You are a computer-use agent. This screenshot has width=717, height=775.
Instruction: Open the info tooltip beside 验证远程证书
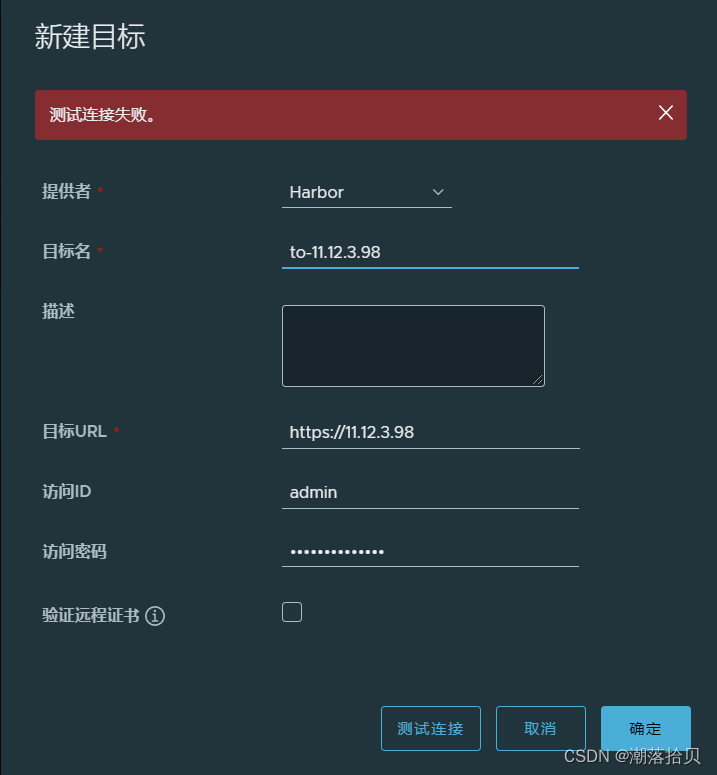(x=155, y=616)
